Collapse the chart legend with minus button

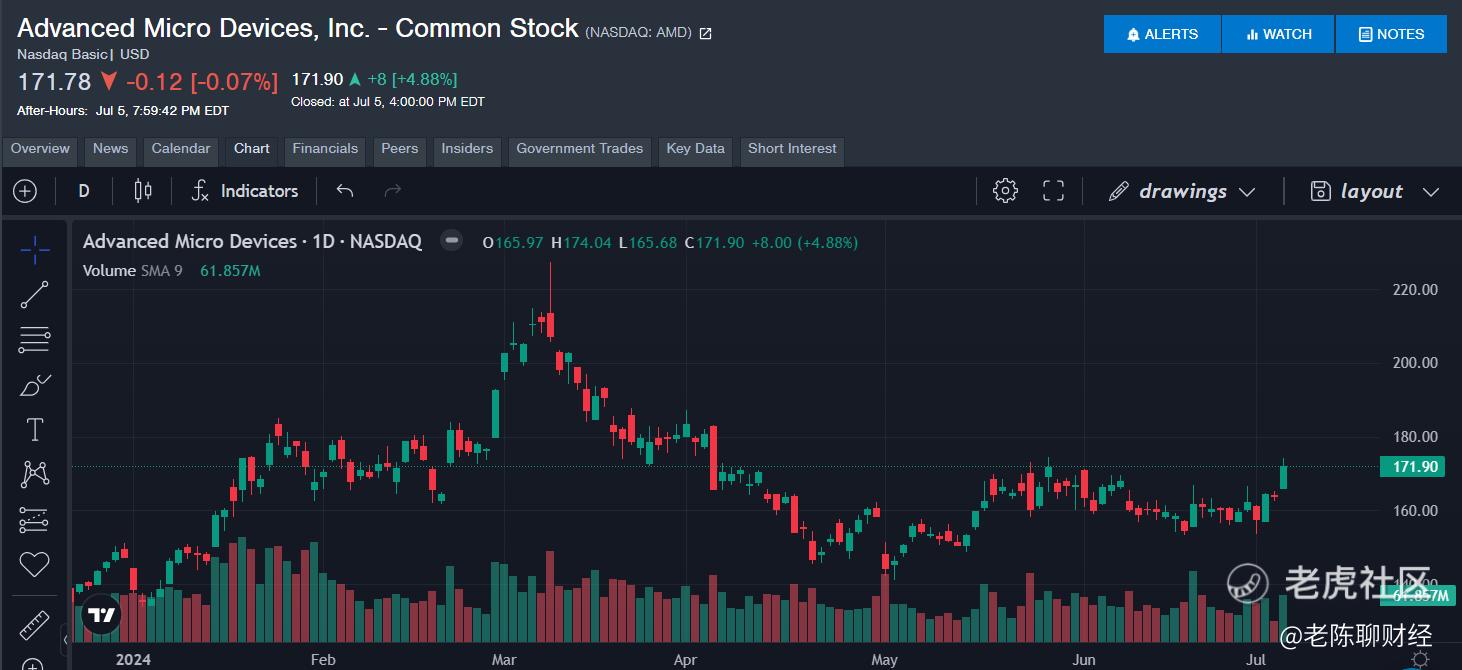452,241
